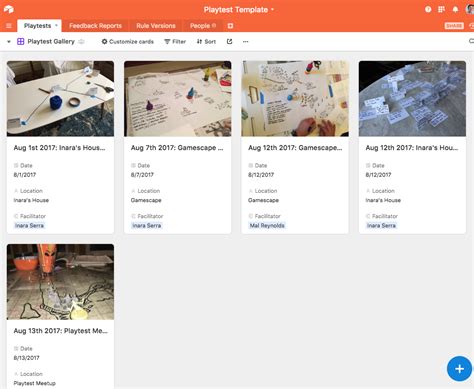Click the share view export icon
The image size is (474, 389).
coord(229,41)
